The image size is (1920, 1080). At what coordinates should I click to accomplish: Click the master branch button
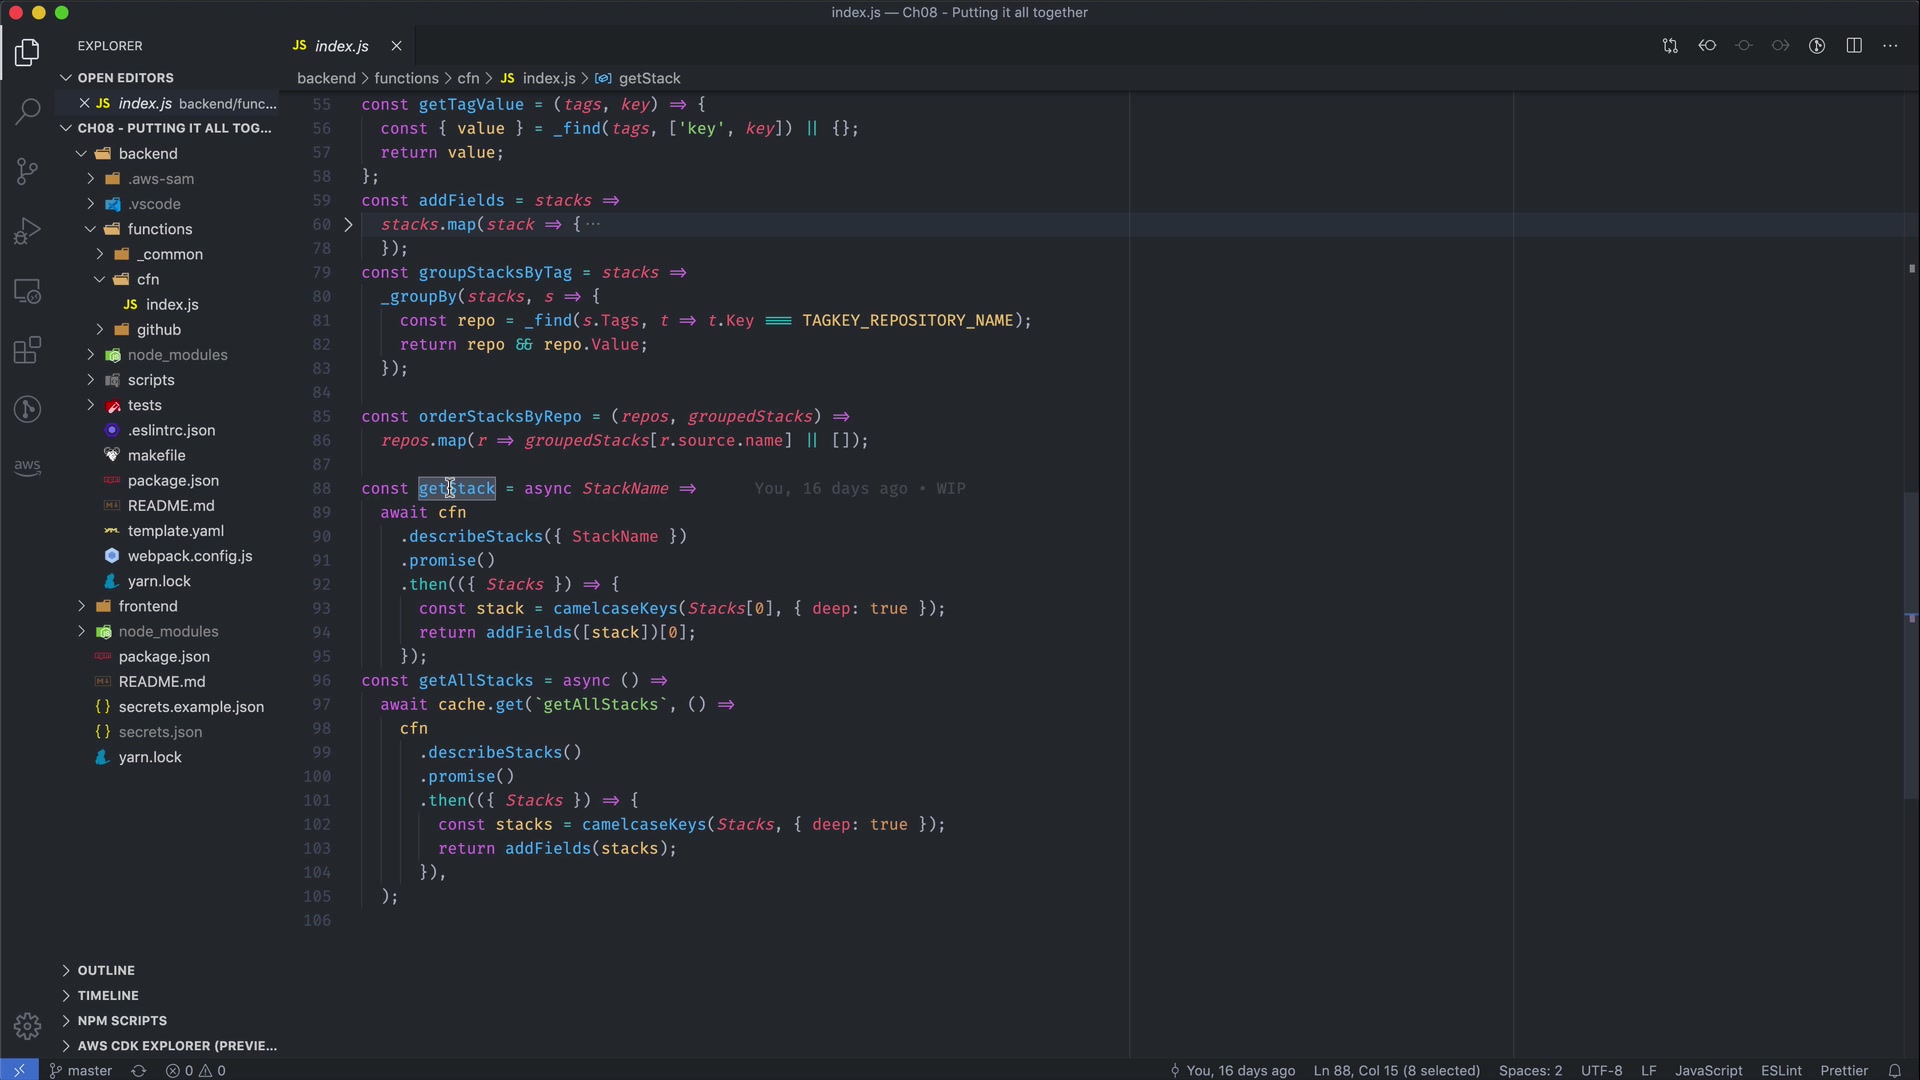click(x=82, y=1070)
